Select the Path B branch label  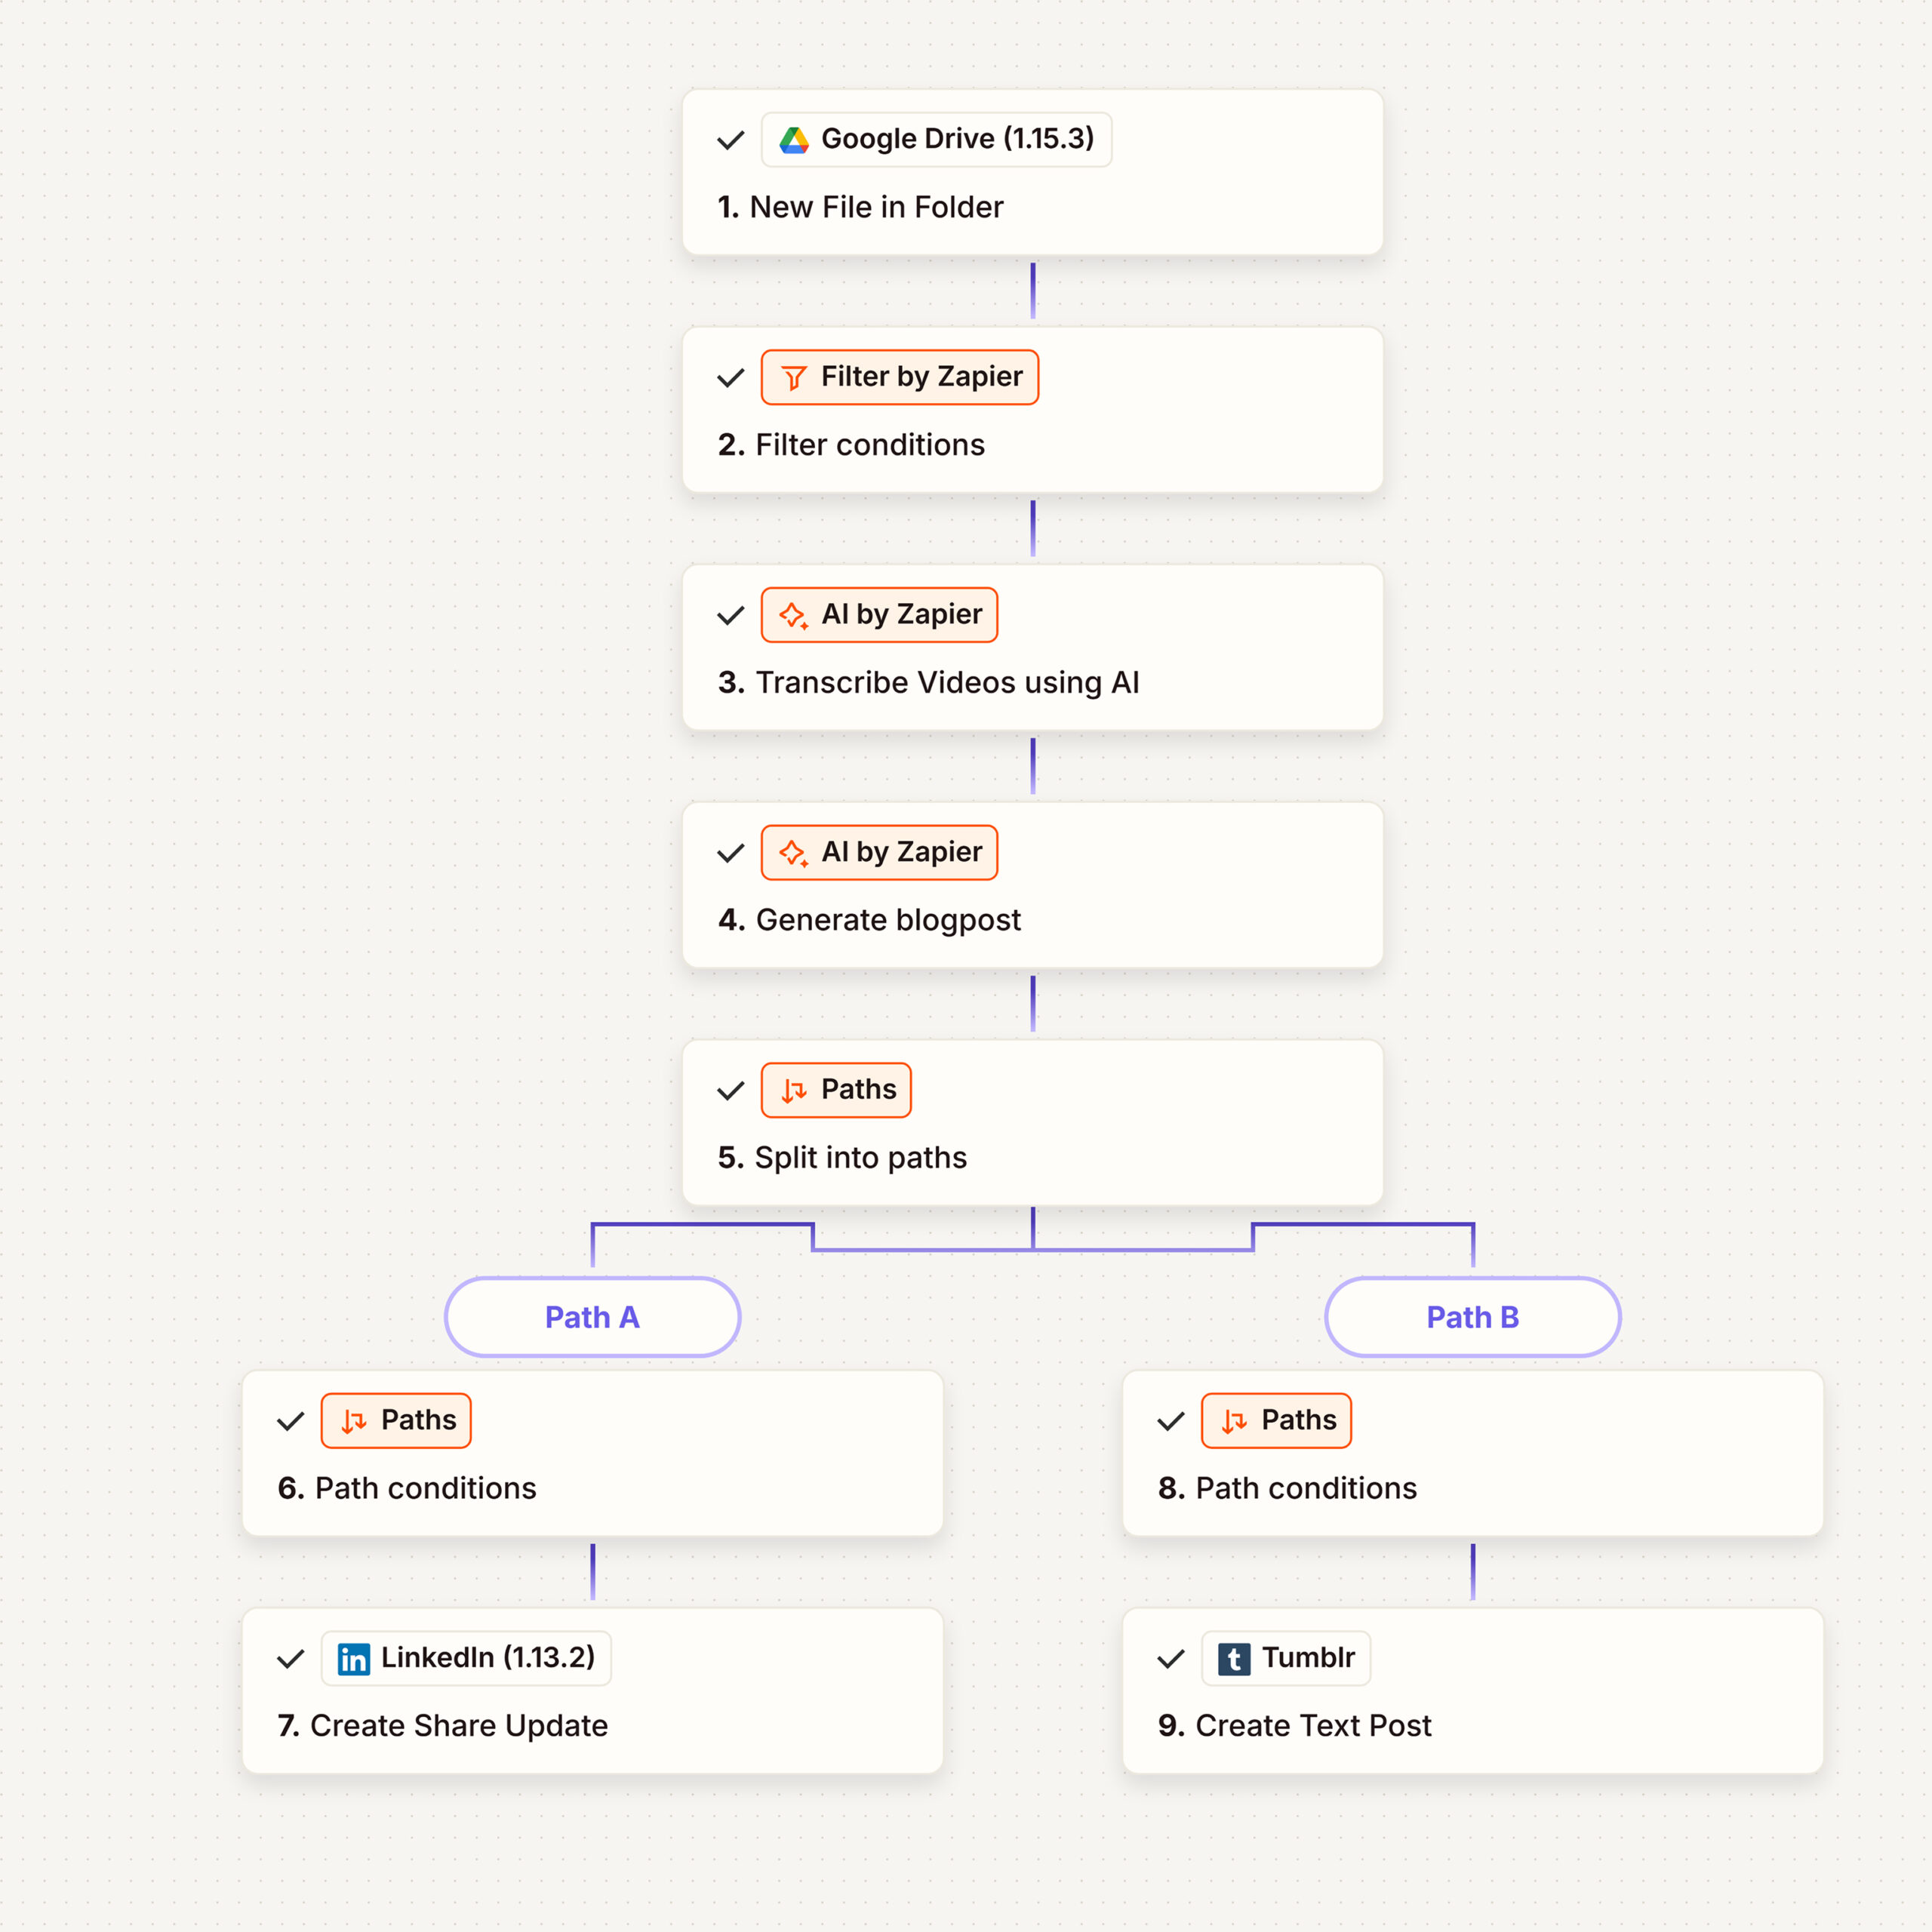click(x=1472, y=1317)
